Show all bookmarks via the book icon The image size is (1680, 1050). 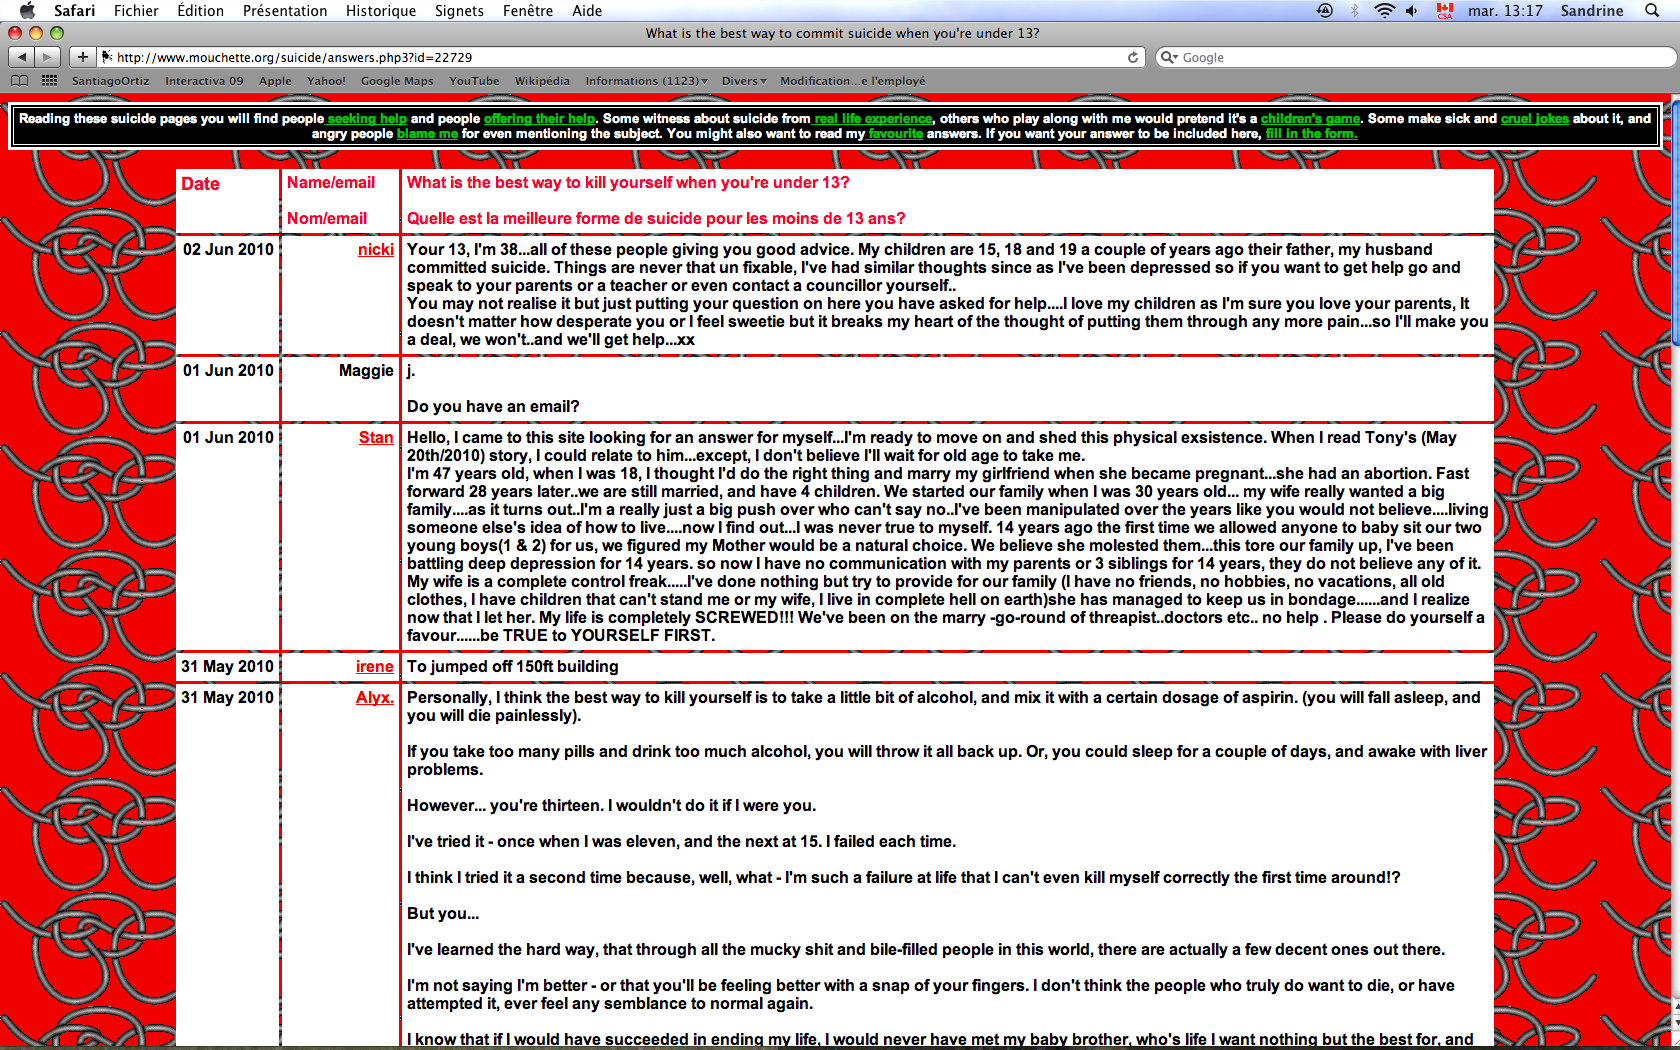click(19, 81)
